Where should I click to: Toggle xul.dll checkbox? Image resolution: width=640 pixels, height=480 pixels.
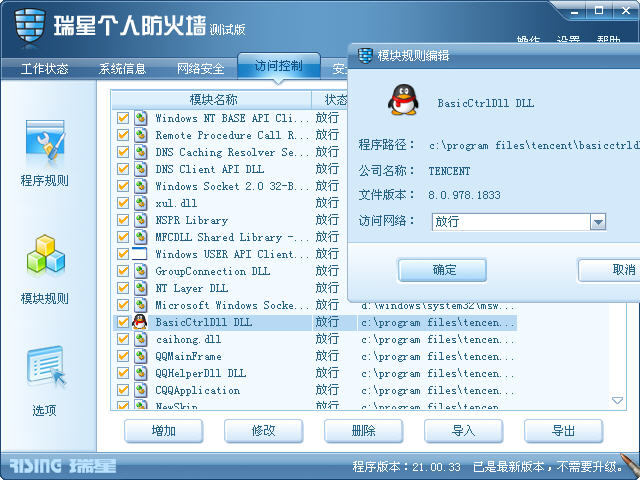pyautogui.click(x=123, y=203)
